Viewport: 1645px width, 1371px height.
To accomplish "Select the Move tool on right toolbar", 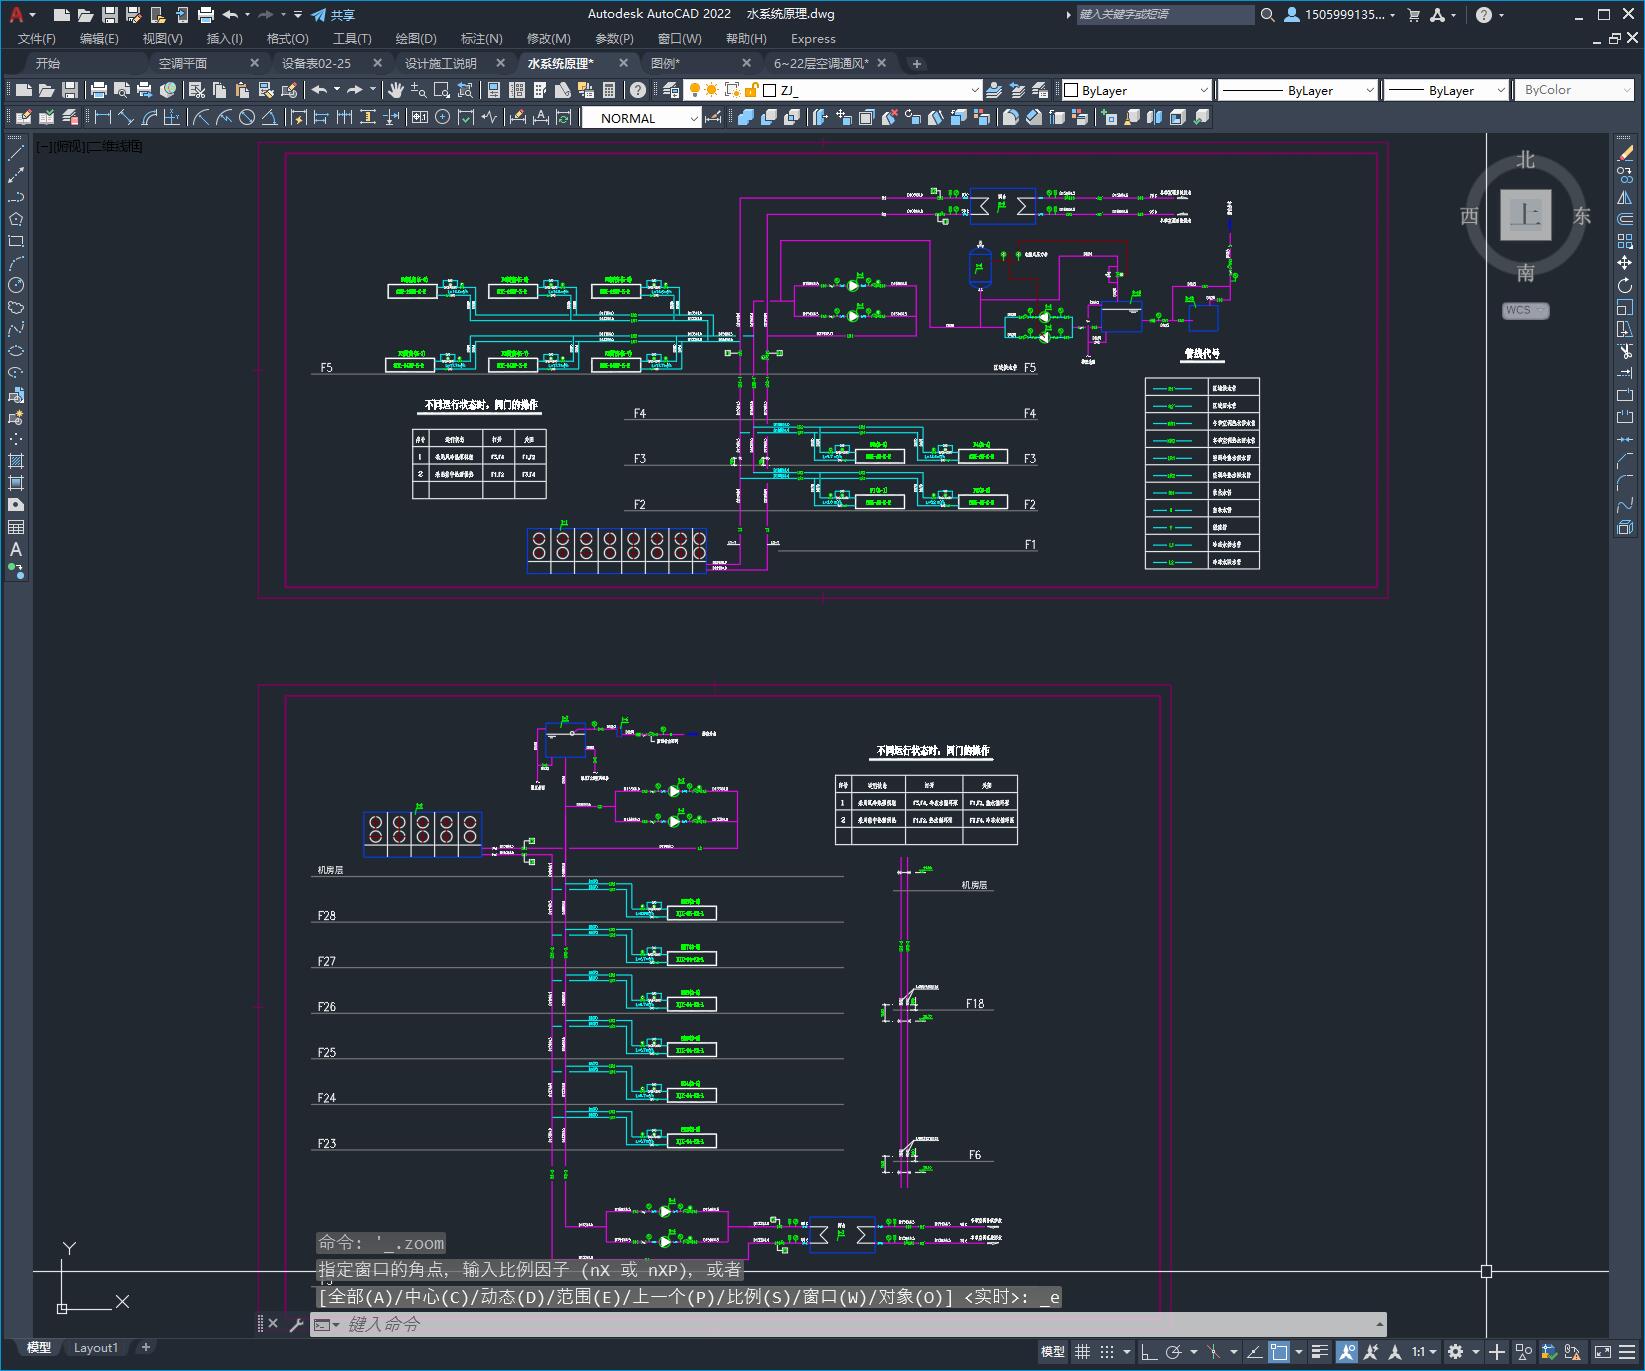I will 1625,263.
